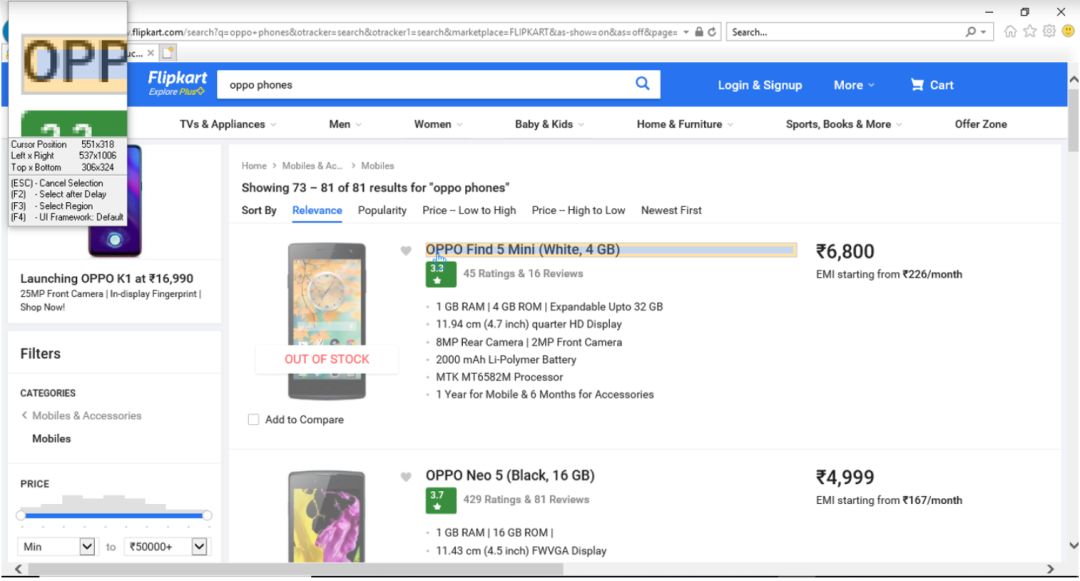Sort by Price High to Low

point(578,210)
